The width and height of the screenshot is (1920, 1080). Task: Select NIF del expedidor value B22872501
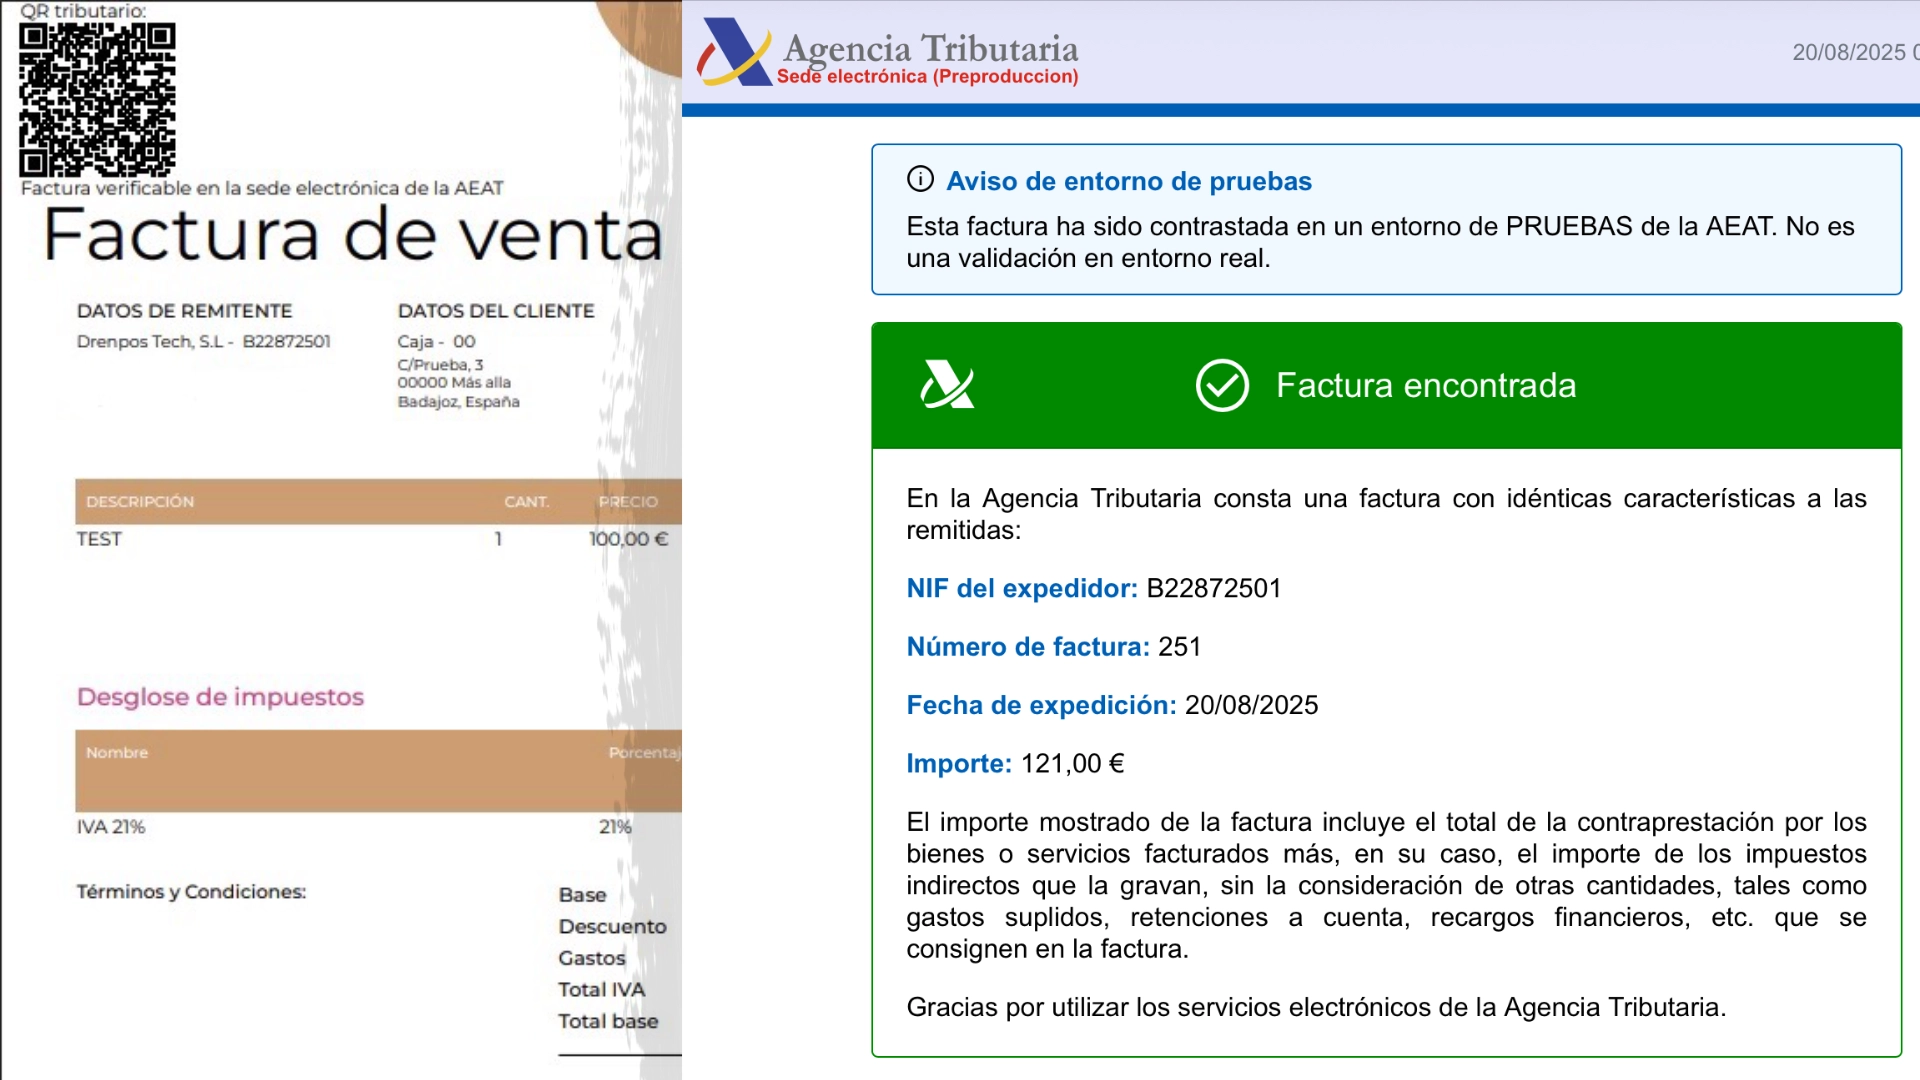[x=1214, y=588]
